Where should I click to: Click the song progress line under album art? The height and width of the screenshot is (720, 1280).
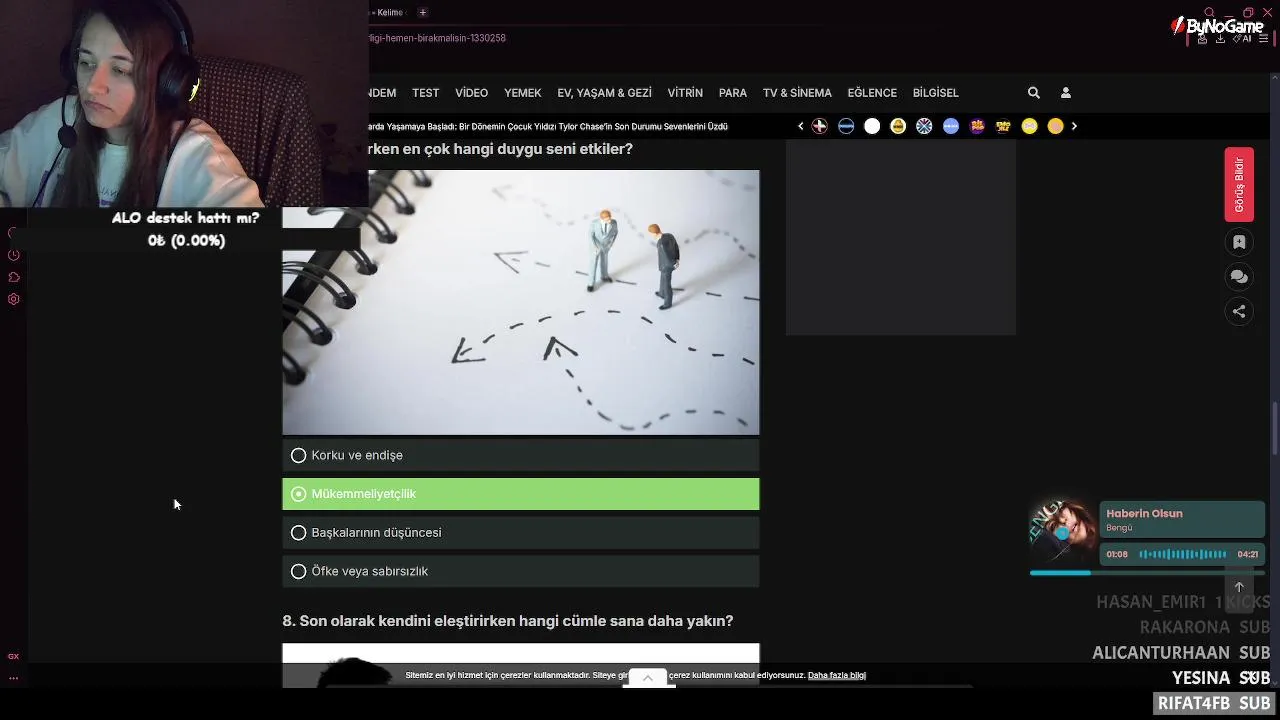[1146, 573]
